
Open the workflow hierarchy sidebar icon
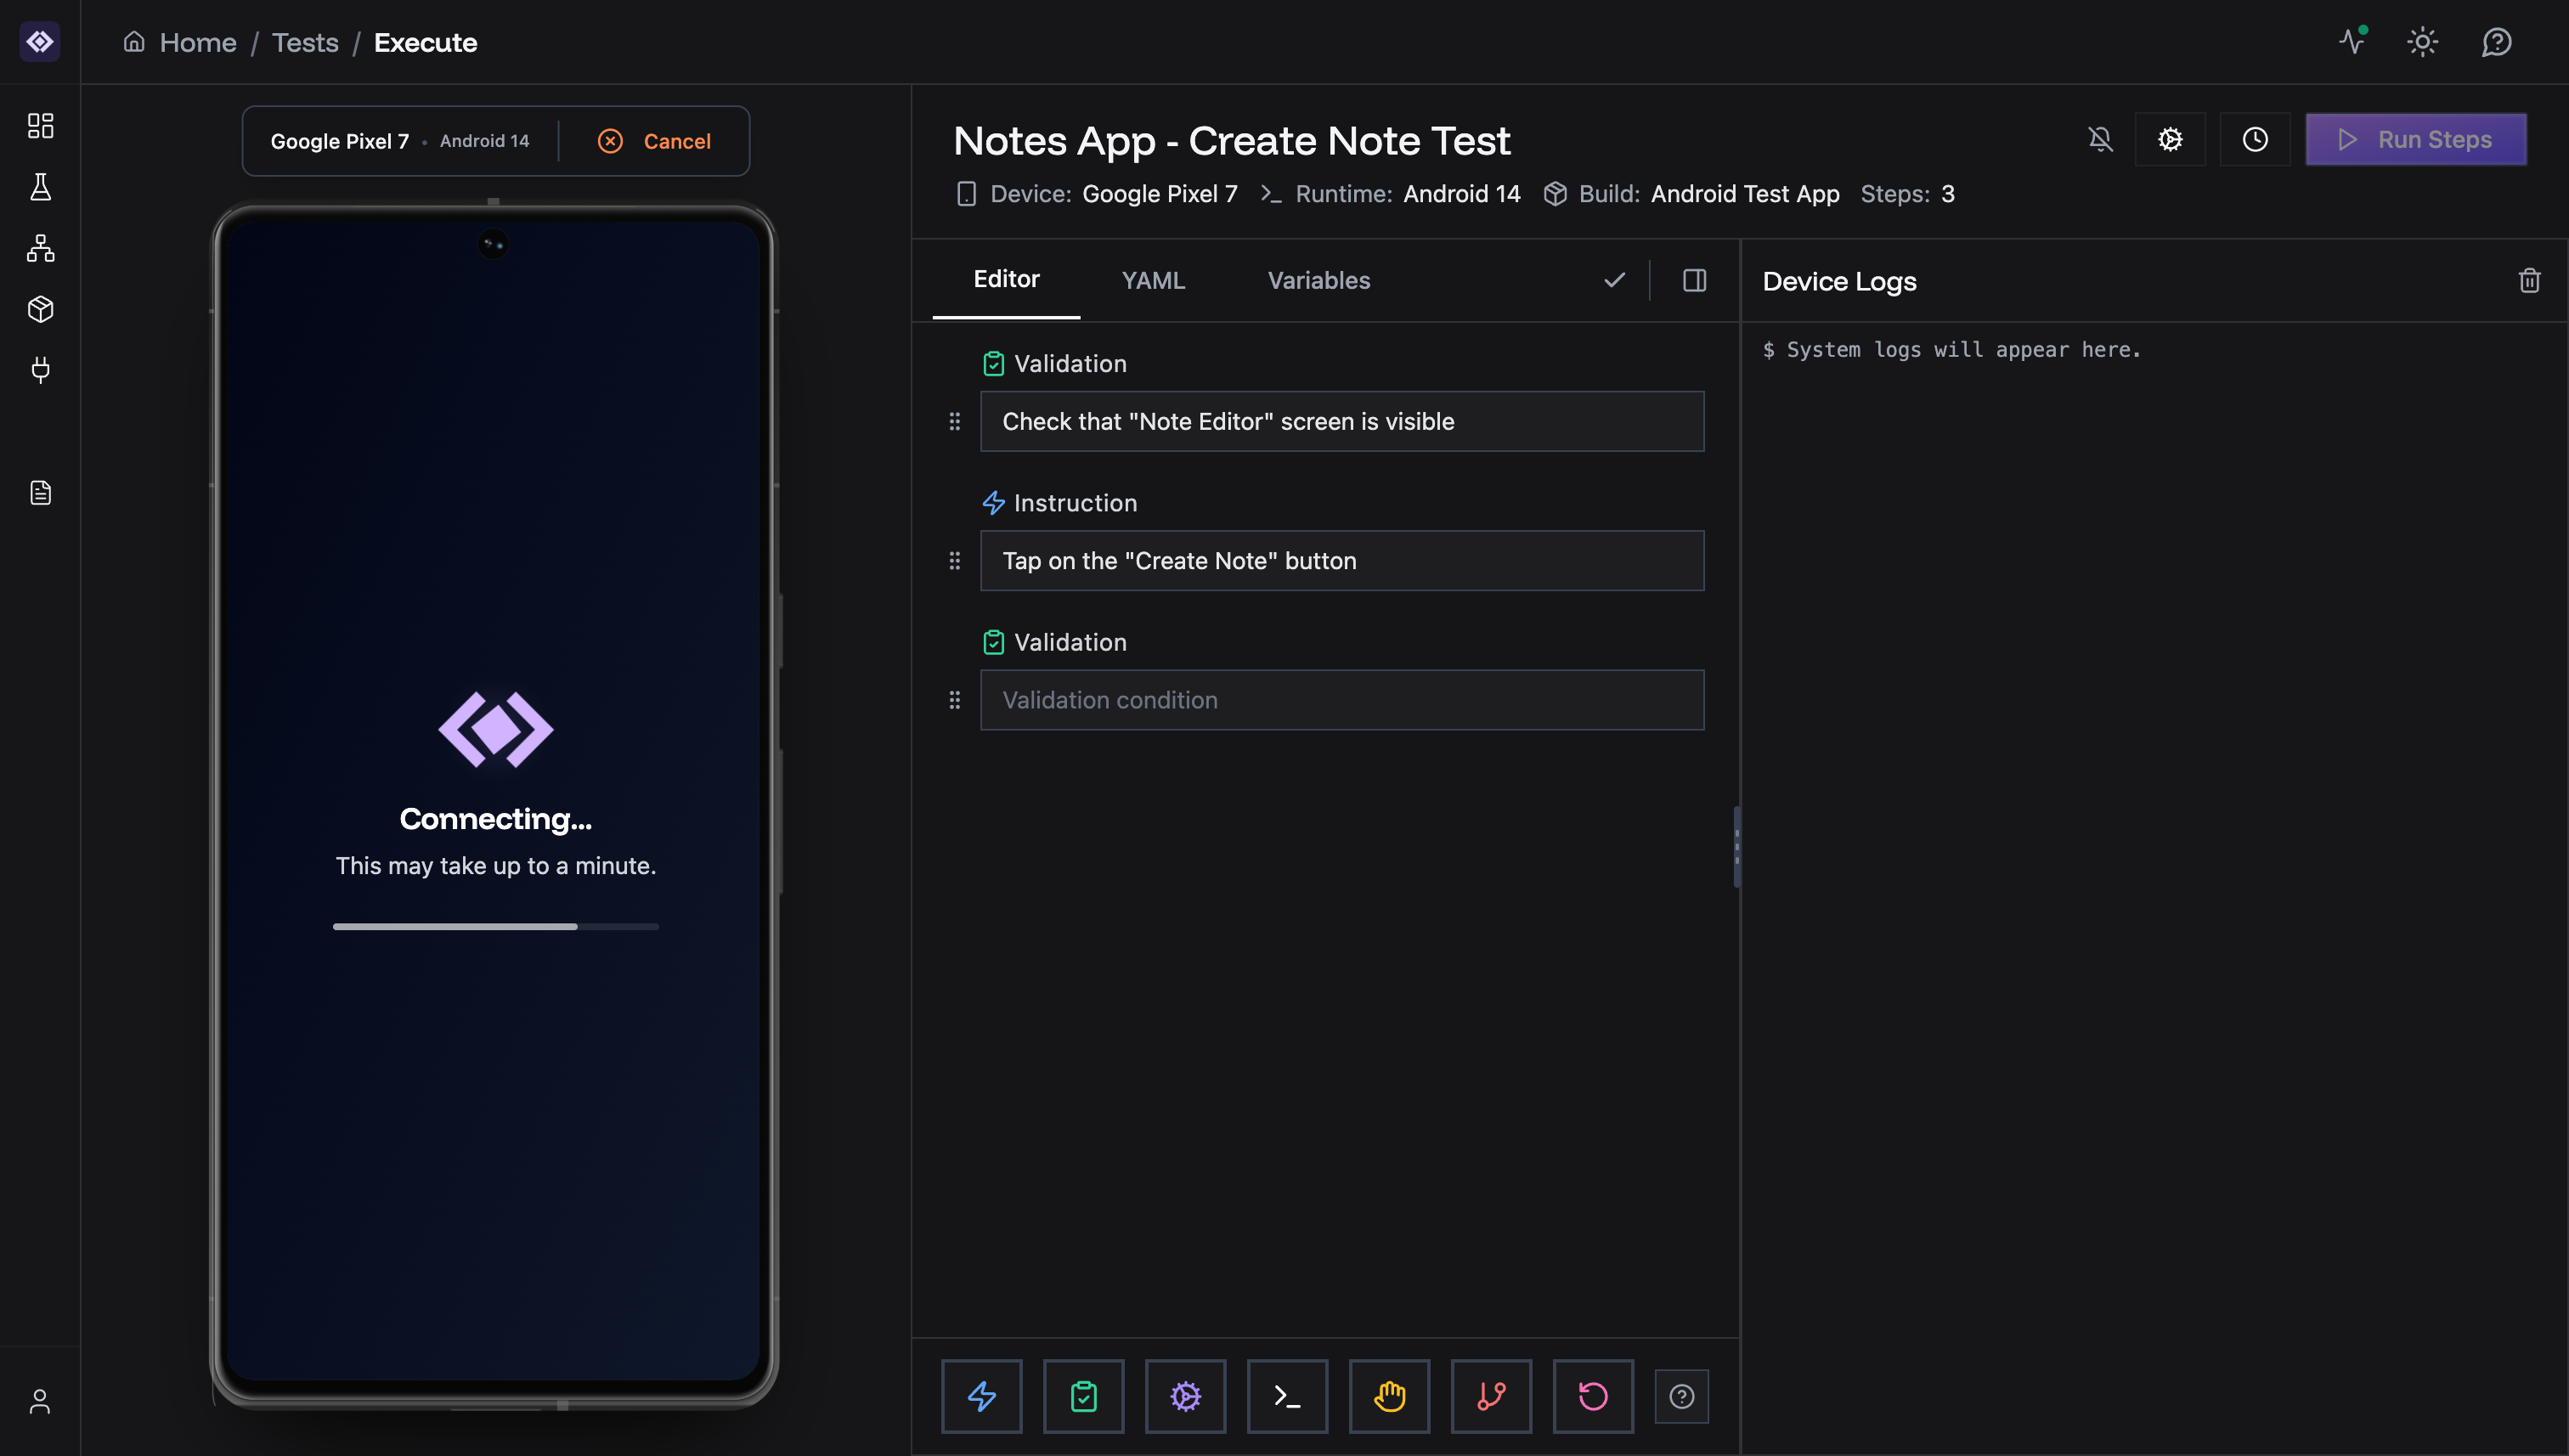pos(40,249)
